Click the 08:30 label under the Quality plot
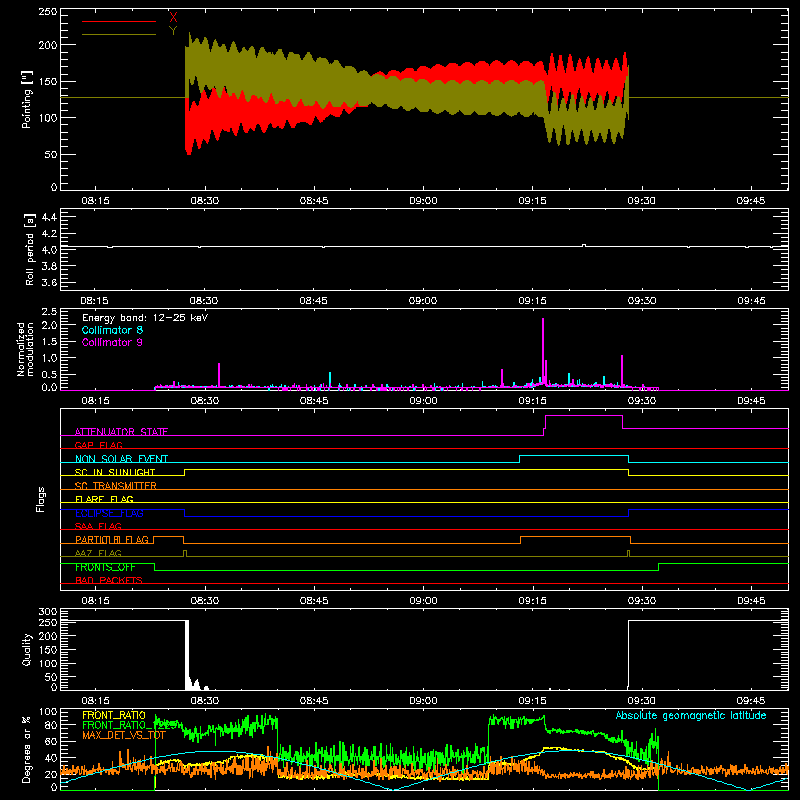The height and width of the screenshot is (800, 800). (x=205, y=701)
